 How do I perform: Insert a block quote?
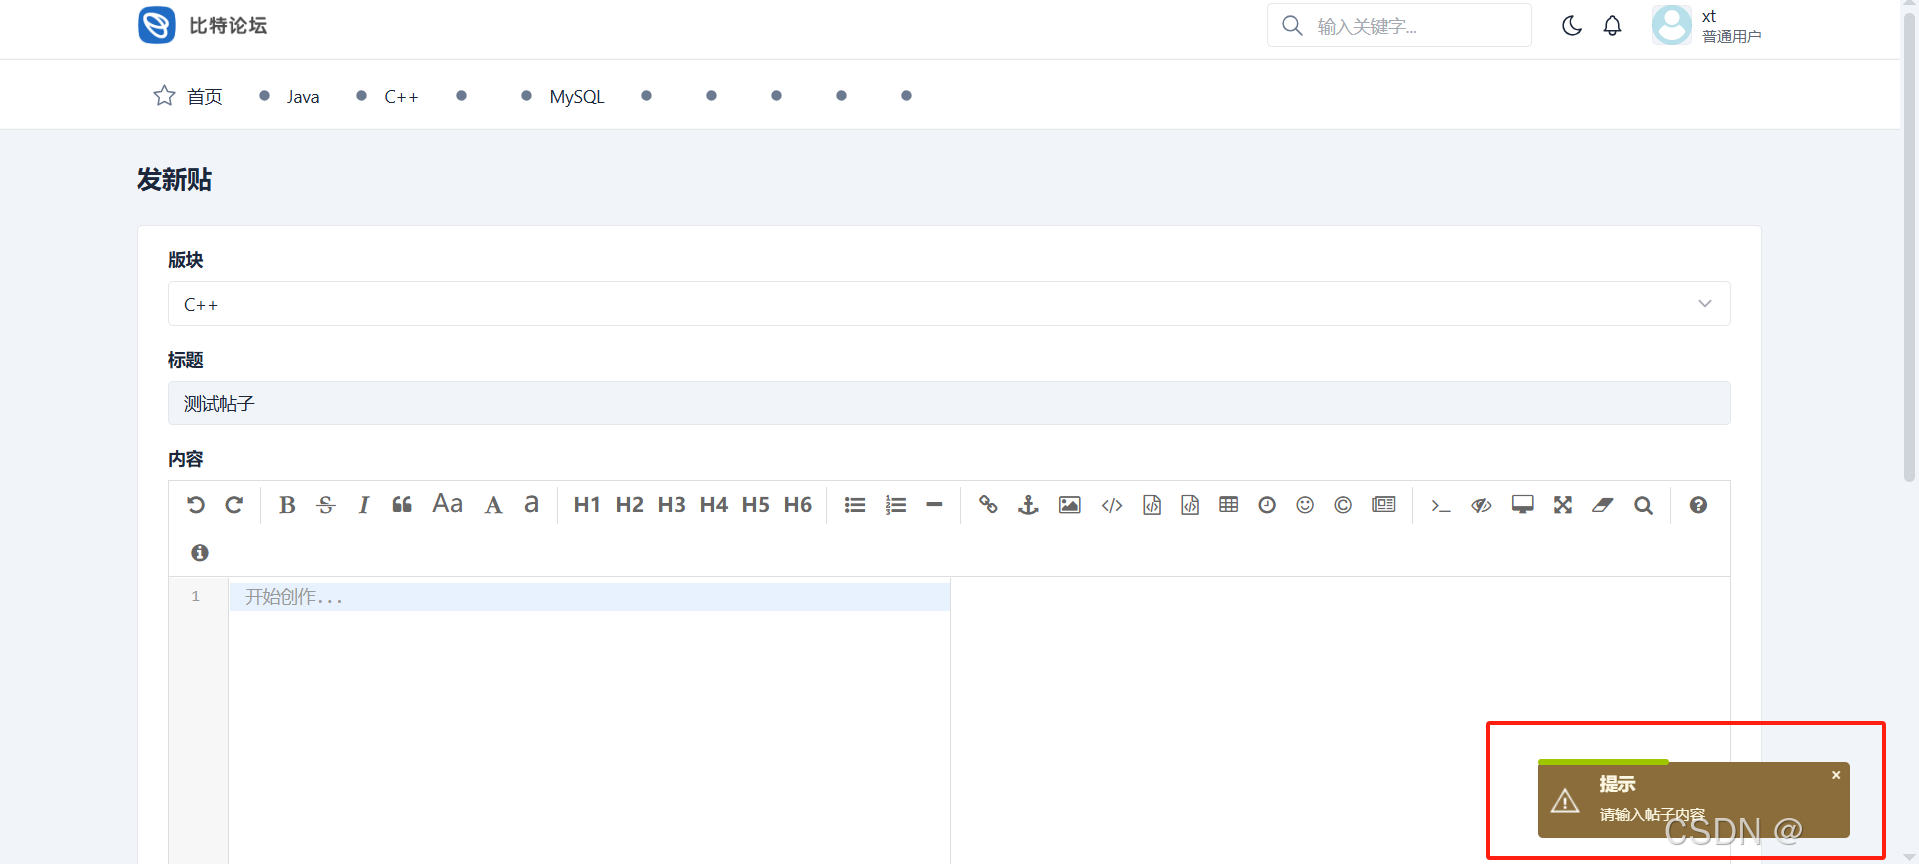pos(402,505)
